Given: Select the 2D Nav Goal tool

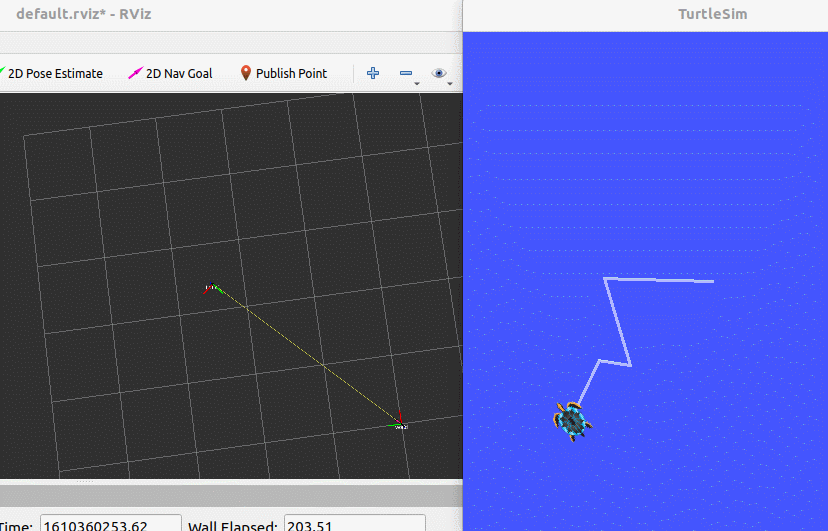Looking at the screenshot, I should 170,73.
